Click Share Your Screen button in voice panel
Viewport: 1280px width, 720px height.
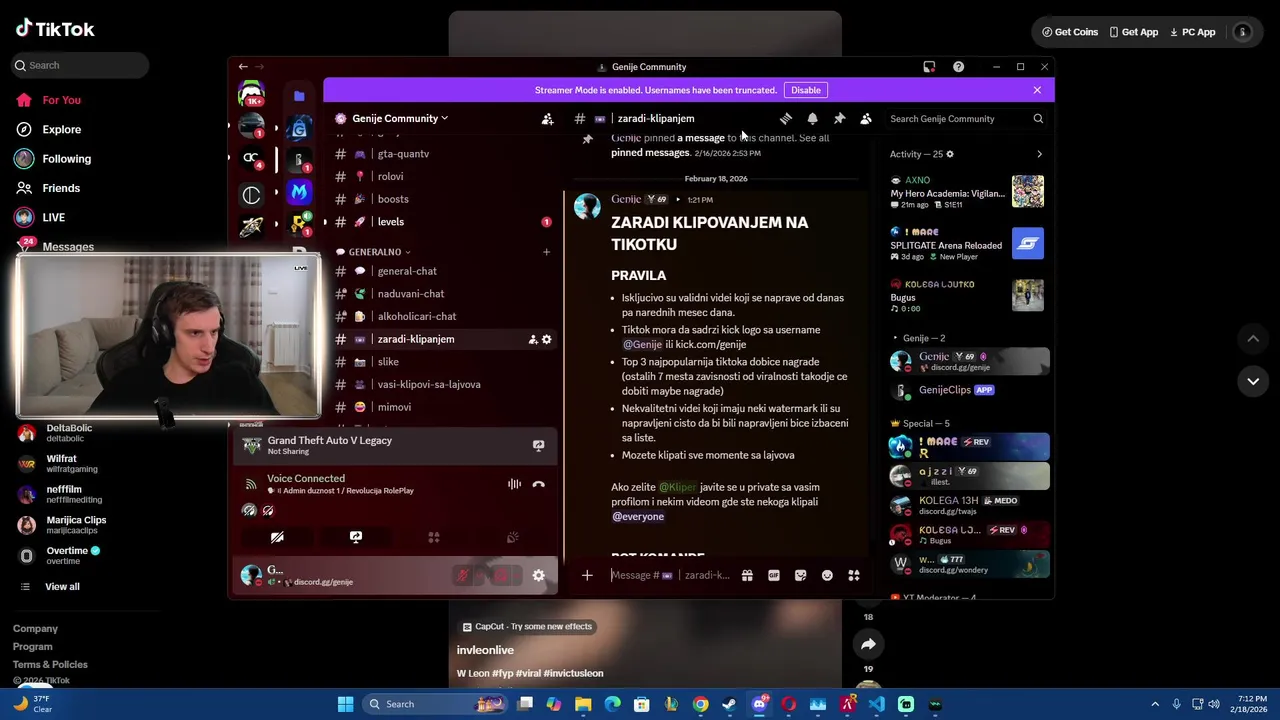tap(355, 537)
